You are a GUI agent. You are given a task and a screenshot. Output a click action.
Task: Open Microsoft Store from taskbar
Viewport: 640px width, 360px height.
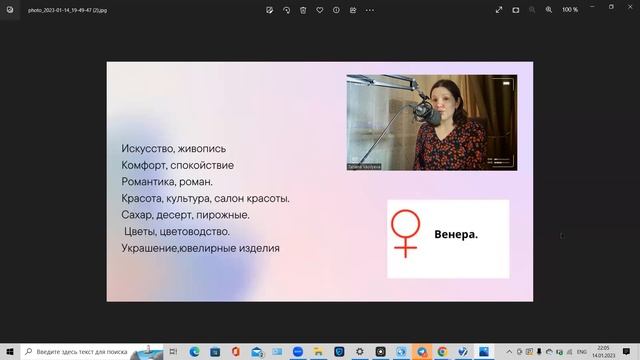coord(215,351)
